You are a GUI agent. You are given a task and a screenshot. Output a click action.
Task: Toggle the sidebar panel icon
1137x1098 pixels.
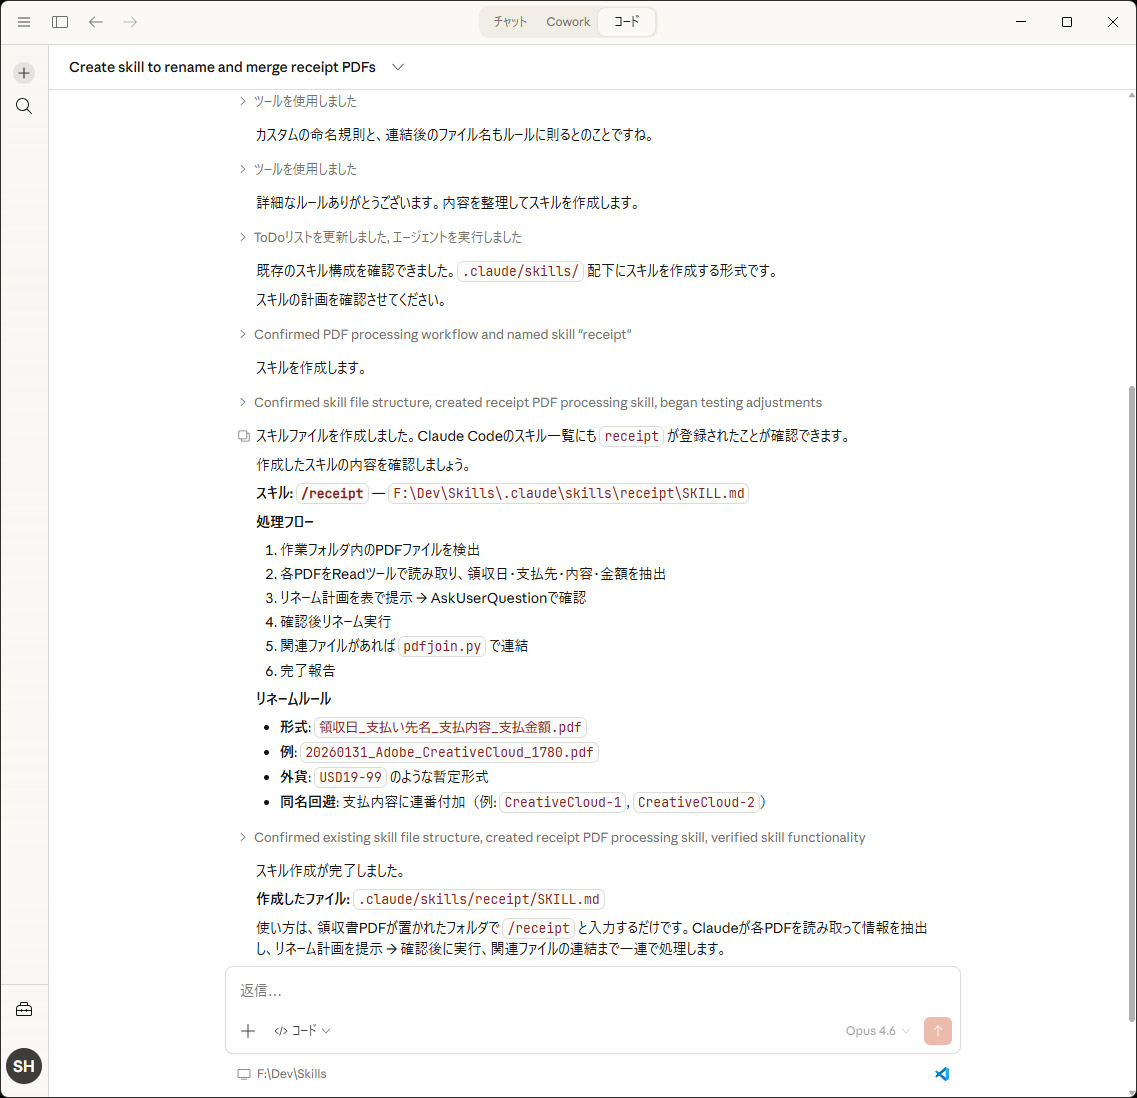pyautogui.click(x=60, y=22)
